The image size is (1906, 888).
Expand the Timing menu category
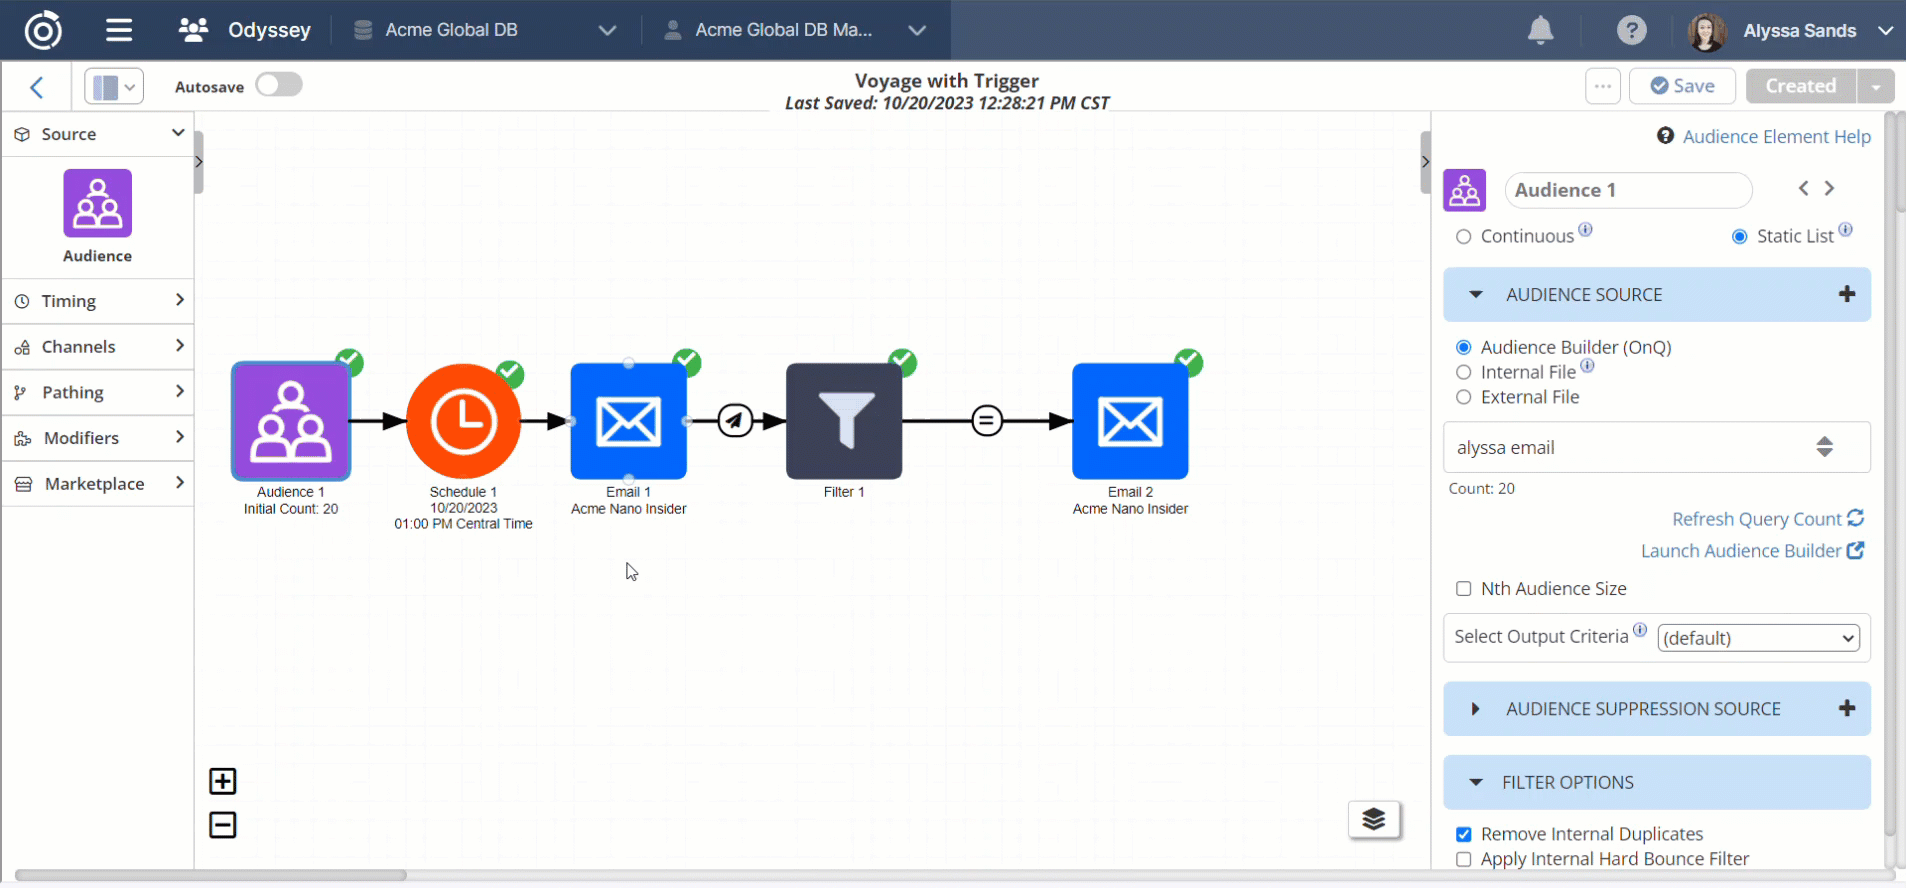coord(98,301)
